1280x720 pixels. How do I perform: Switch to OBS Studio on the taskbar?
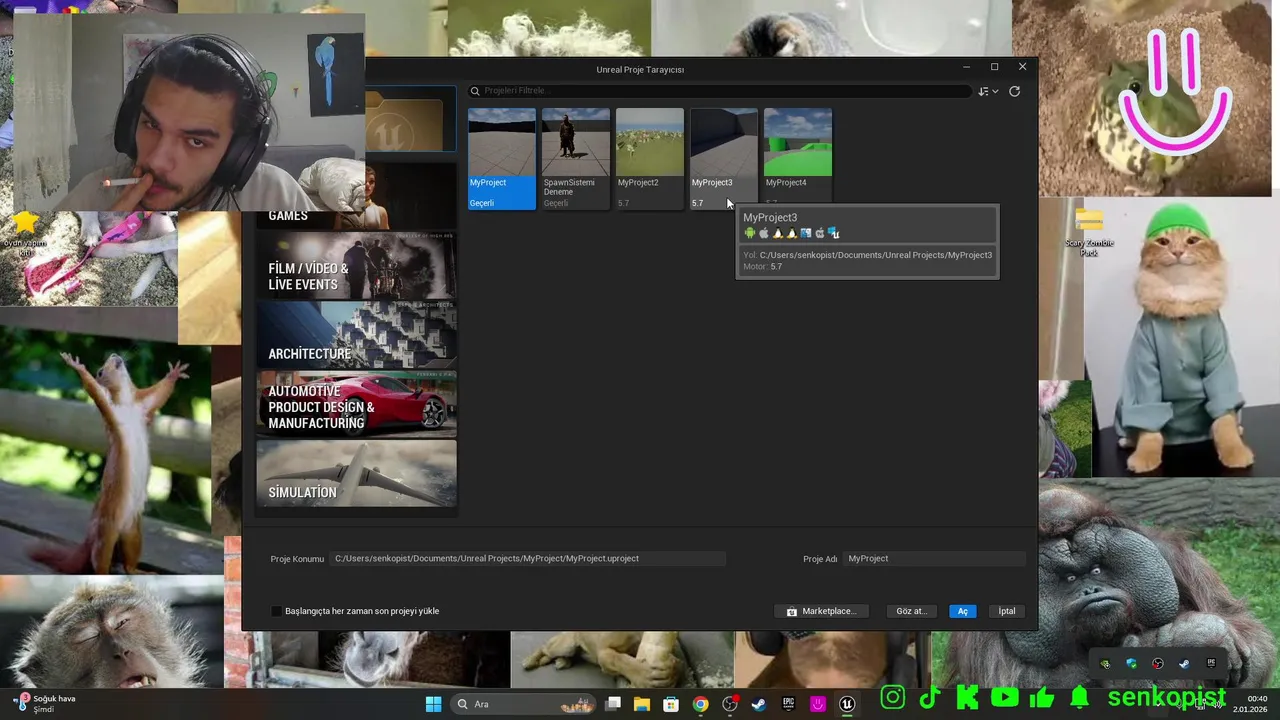[730, 704]
